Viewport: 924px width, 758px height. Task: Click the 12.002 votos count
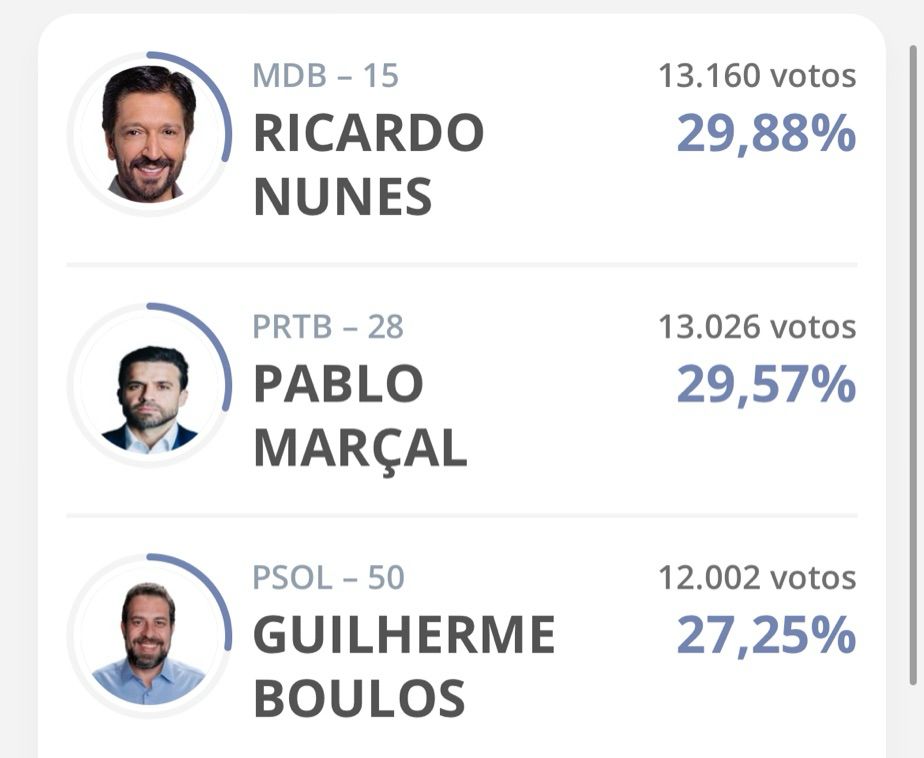[x=757, y=578]
